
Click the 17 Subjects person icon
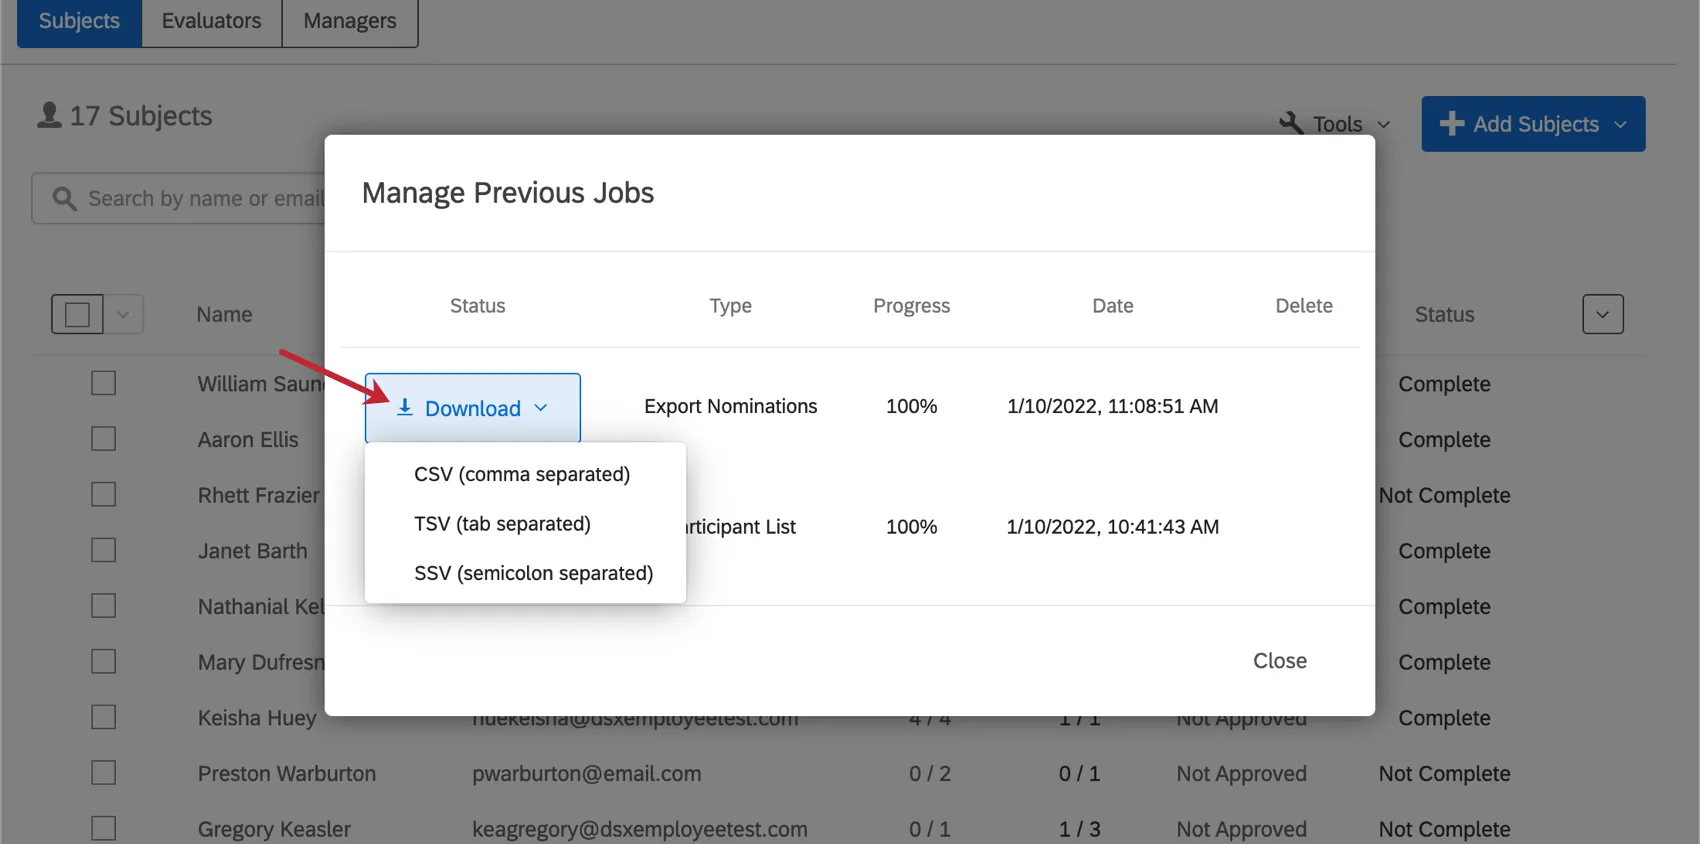tap(49, 115)
